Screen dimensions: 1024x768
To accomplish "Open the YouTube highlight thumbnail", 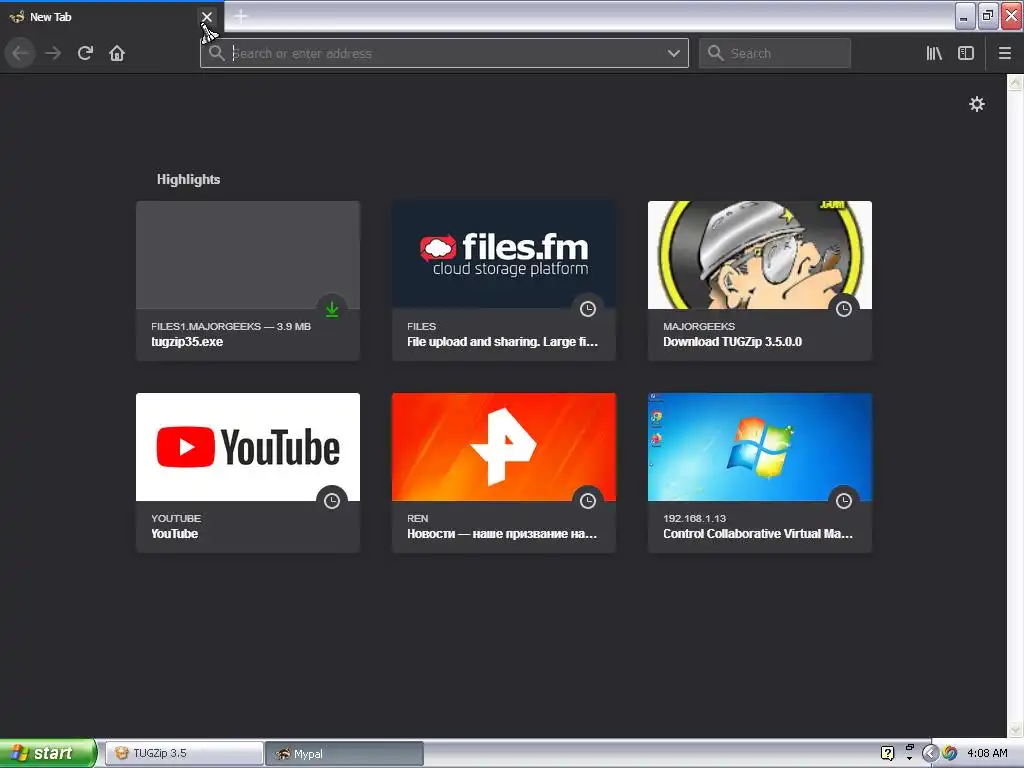I will click(248, 447).
